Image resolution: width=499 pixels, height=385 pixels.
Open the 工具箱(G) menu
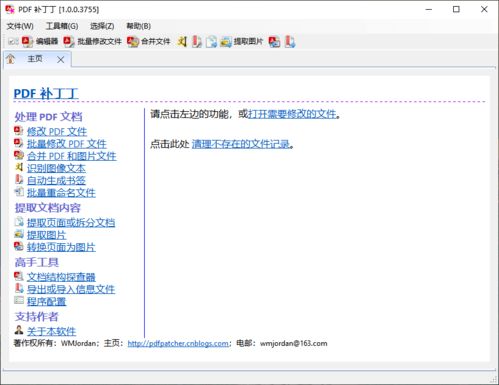click(x=62, y=26)
